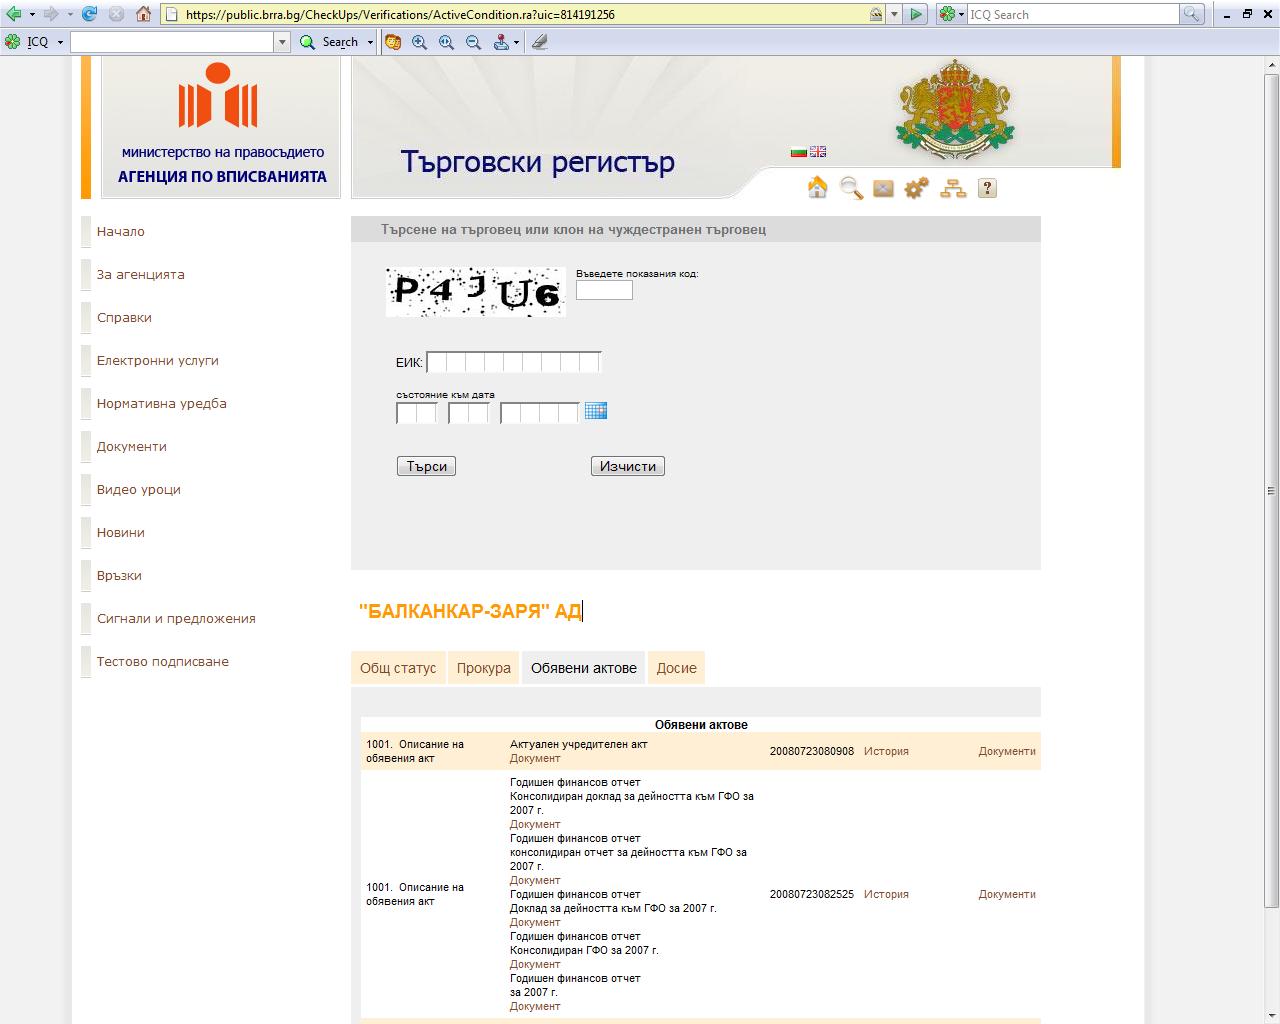Switch site language to English flag
1280x1024 pixels.
click(818, 152)
